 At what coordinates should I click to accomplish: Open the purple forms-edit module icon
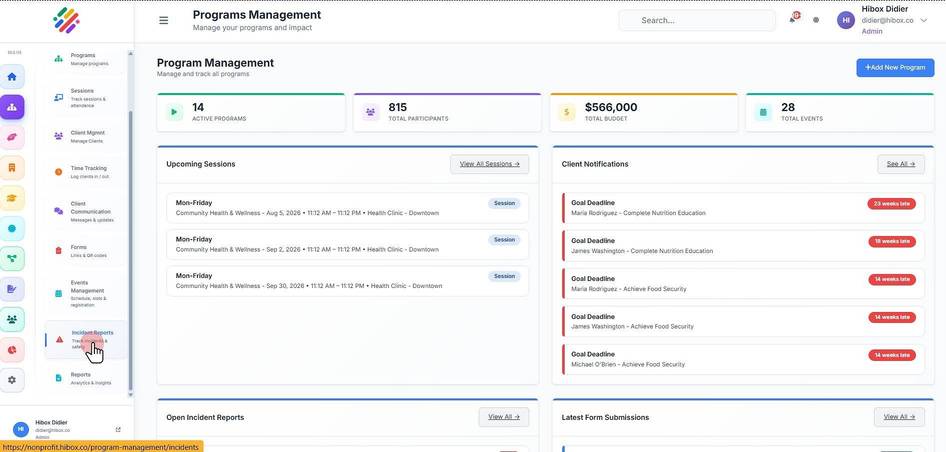(x=12, y=289)
